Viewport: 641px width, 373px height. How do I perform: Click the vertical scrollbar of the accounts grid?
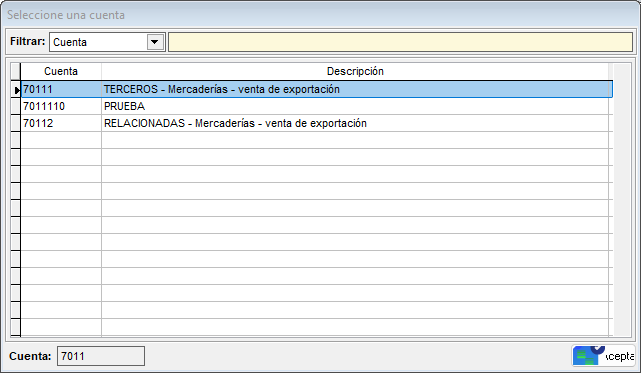(x=622, y=200)
